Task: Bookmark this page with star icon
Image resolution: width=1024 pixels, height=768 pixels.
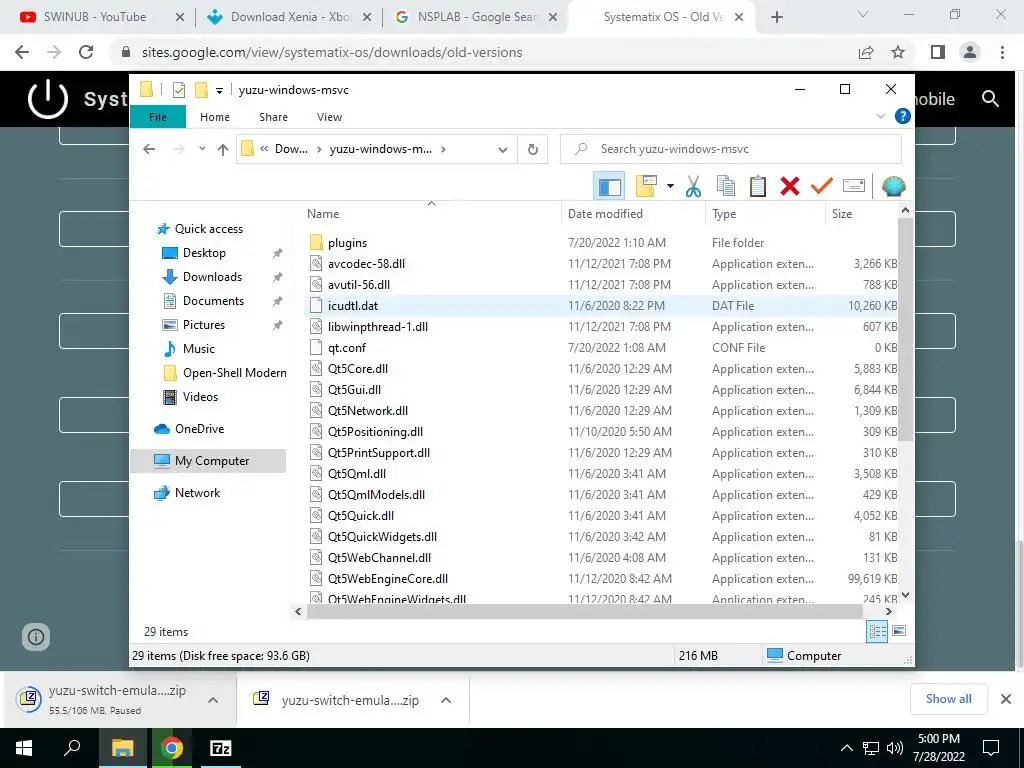Action: [x=898, y=52]
